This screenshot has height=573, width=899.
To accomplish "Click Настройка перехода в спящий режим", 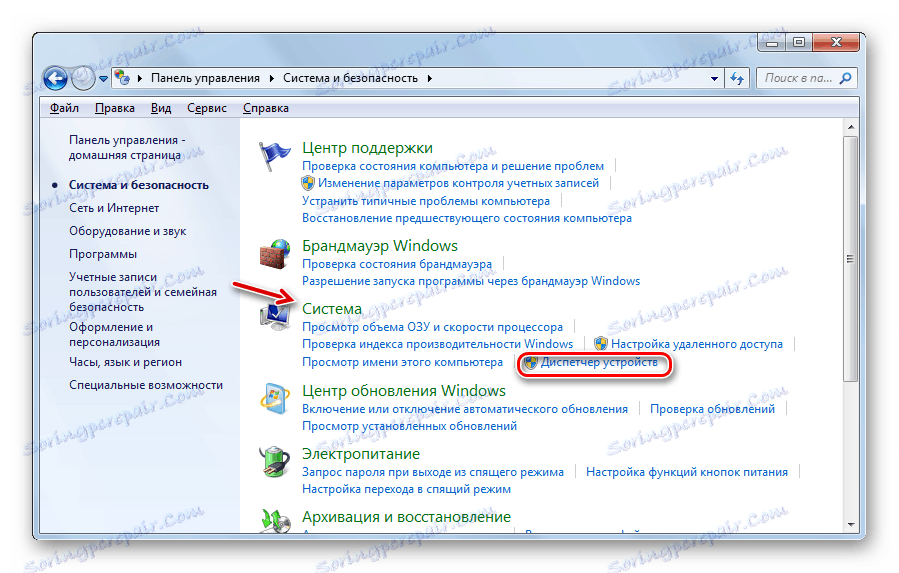I will click(406, 489).
